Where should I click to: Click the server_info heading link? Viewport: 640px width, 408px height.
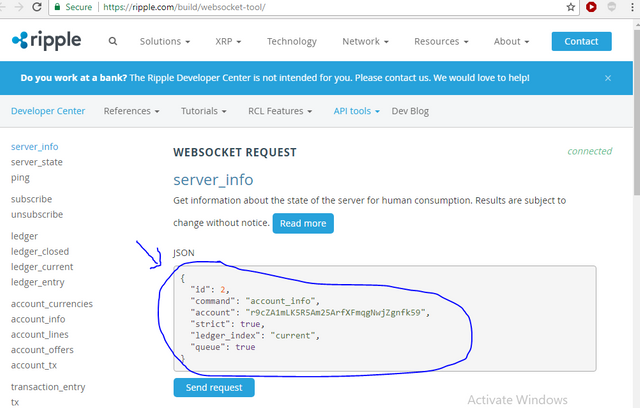coord(213,180)
